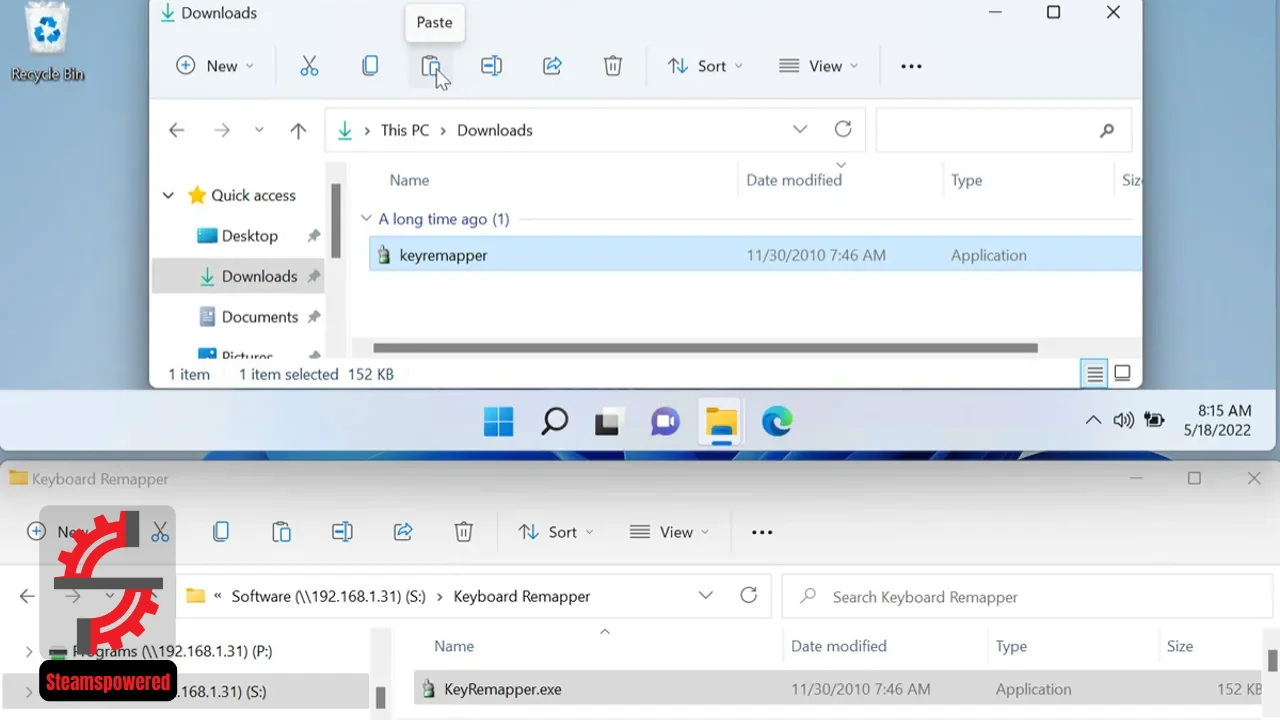The width and height of the screenshot is (1280, 720).
Task: Click the Share icon in Keyboard Remapper window
Action: click(x=403, y=532)
